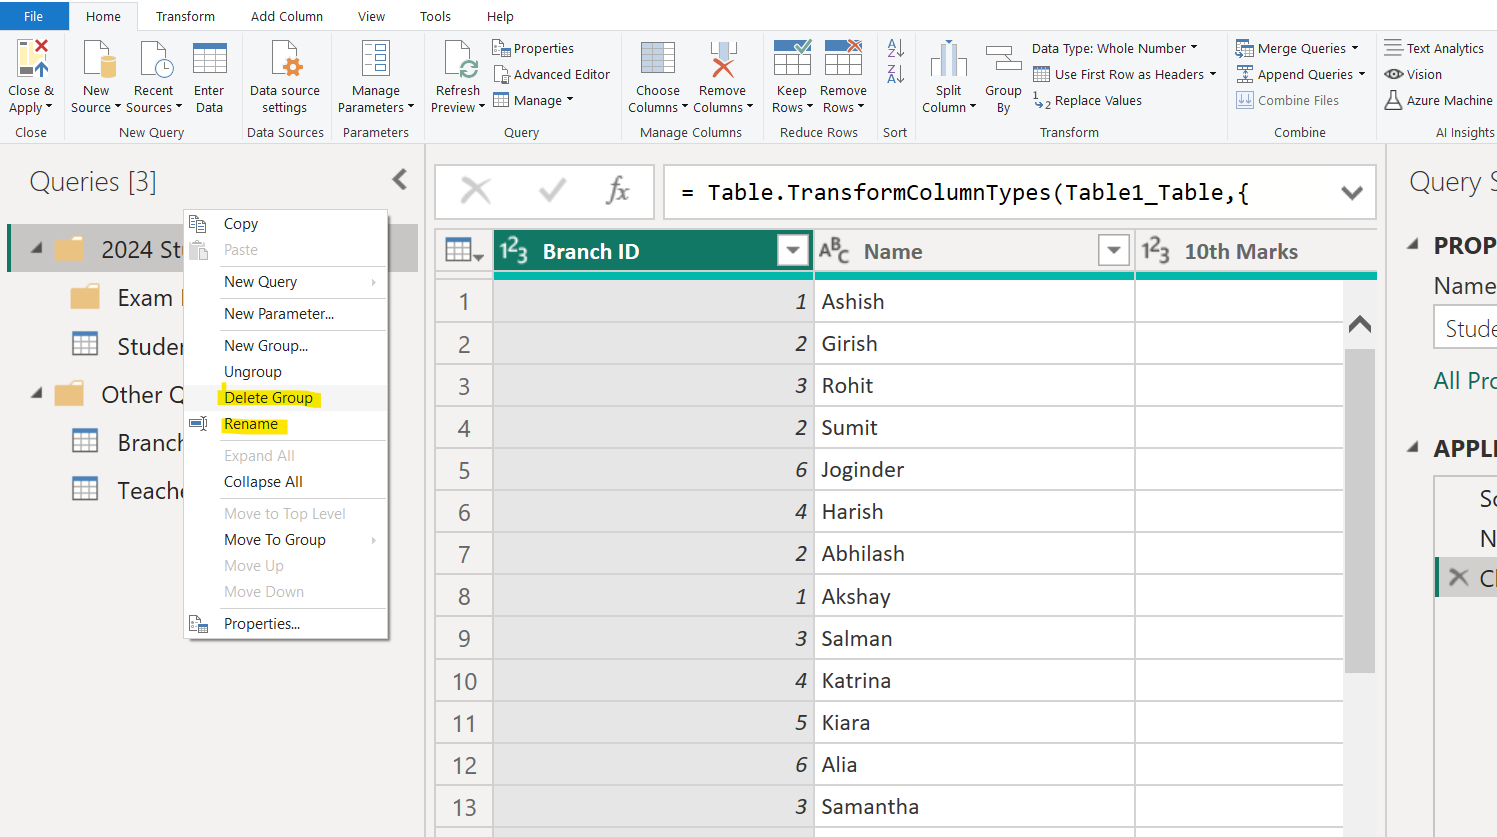Click Delete Group in the context menu
The width and height of the screenshot is (1497, 837).
(x=269, y=397)
